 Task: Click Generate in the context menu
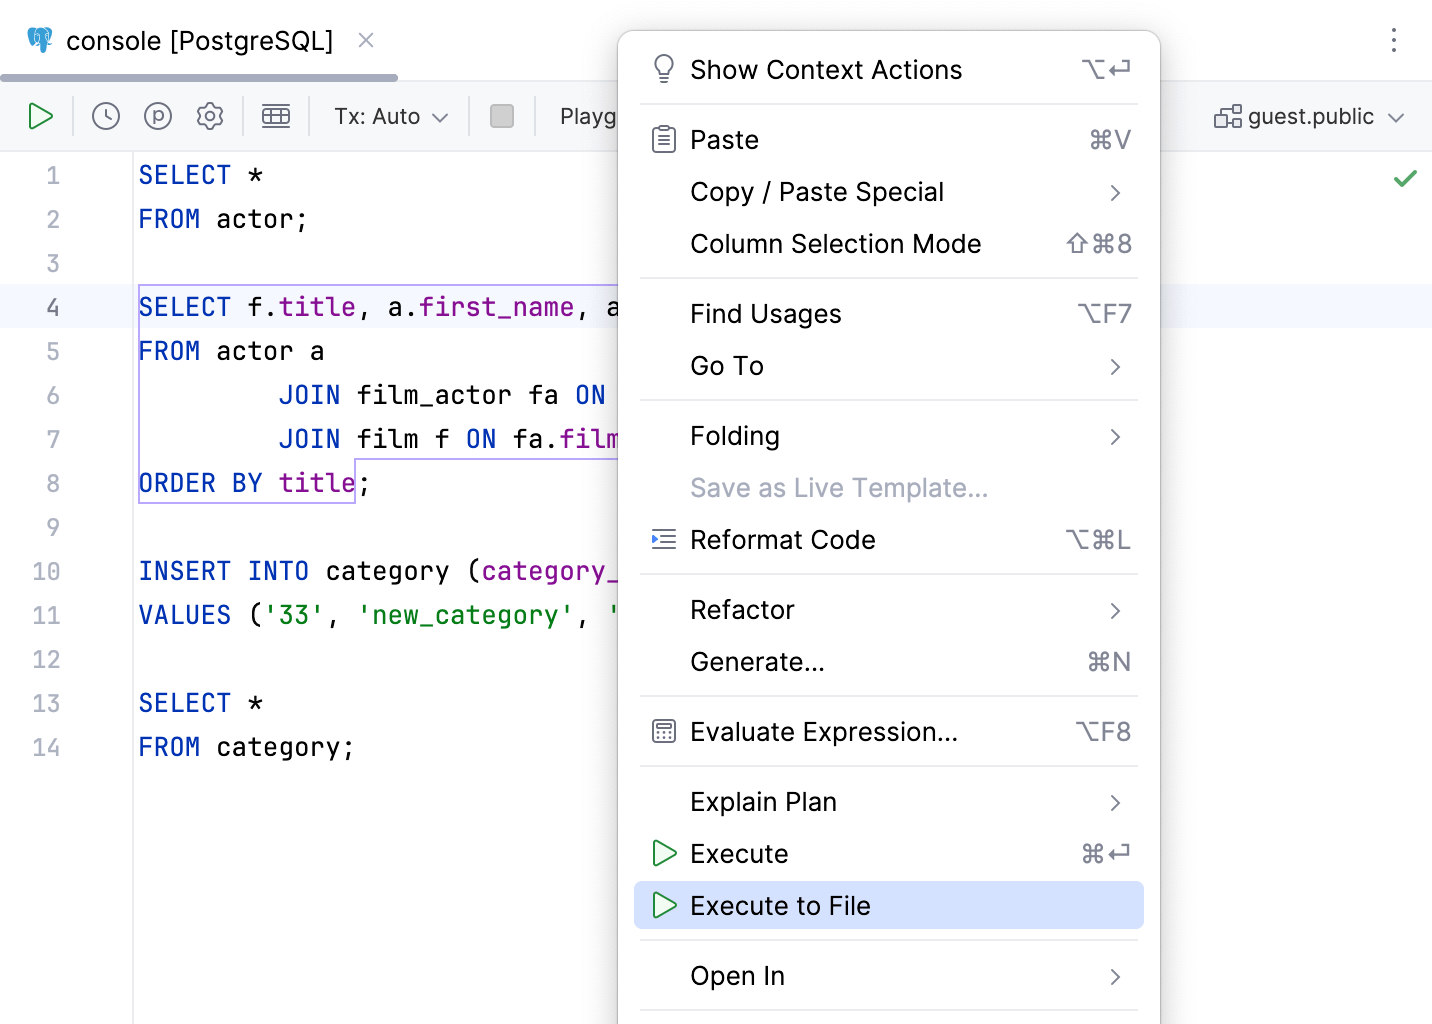click(757, 661)
